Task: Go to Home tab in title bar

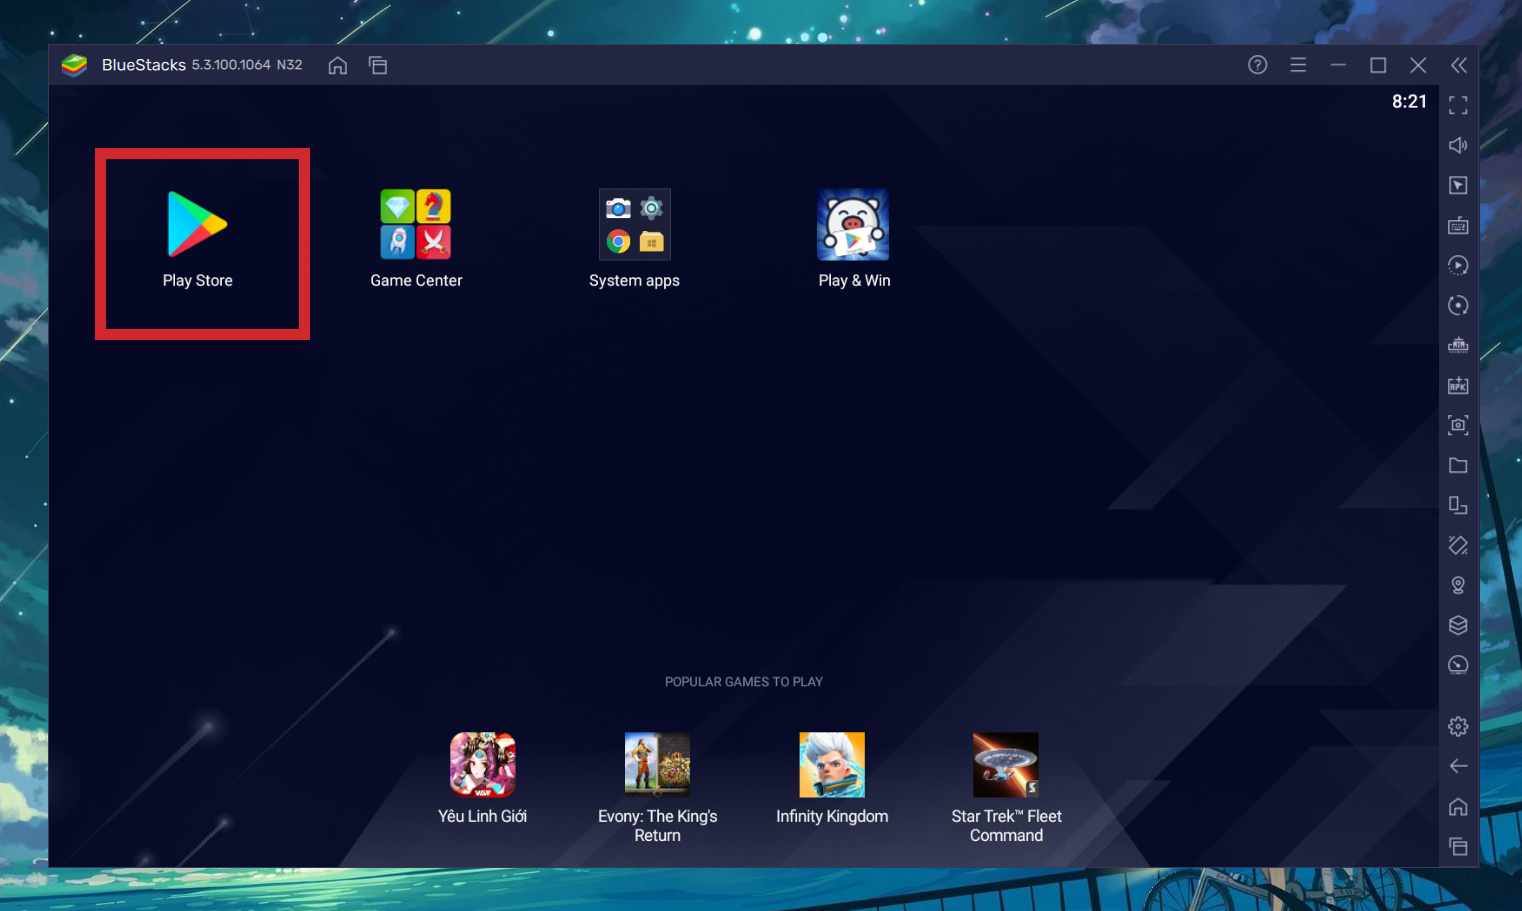Action: click(x=338, y=66)
